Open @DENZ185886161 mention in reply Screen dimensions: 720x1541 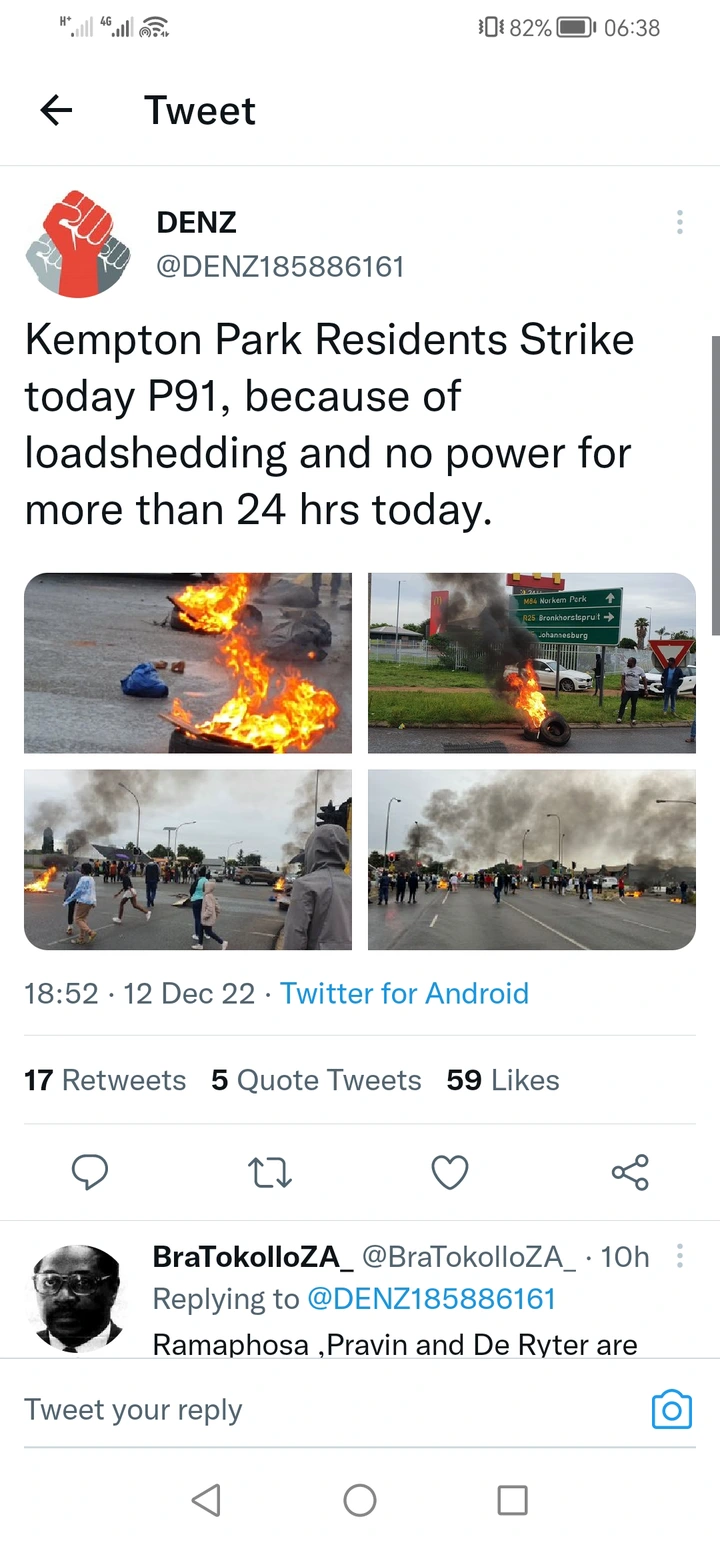coord(431,1298)
